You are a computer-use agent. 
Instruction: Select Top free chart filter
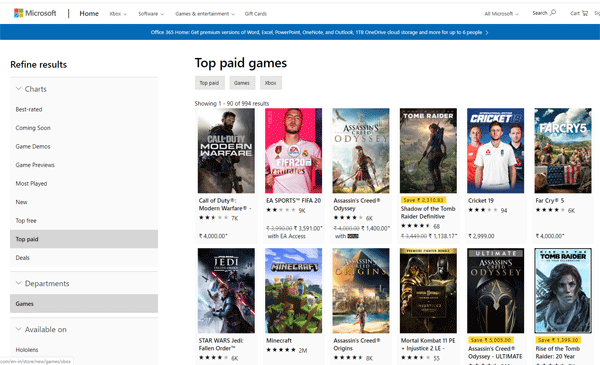coord(26,221)
